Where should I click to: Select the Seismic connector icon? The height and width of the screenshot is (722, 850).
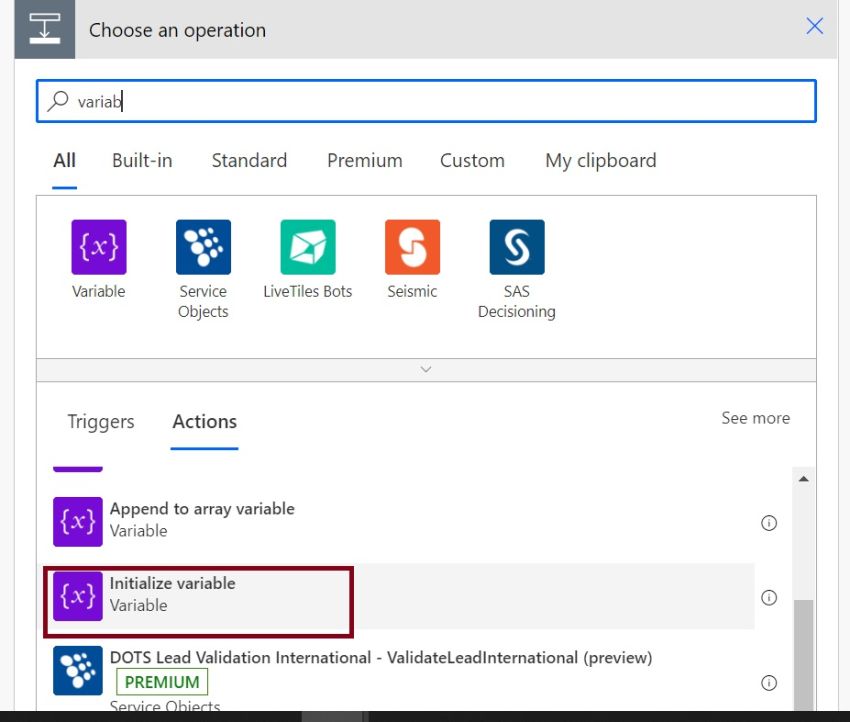point(412,245)
